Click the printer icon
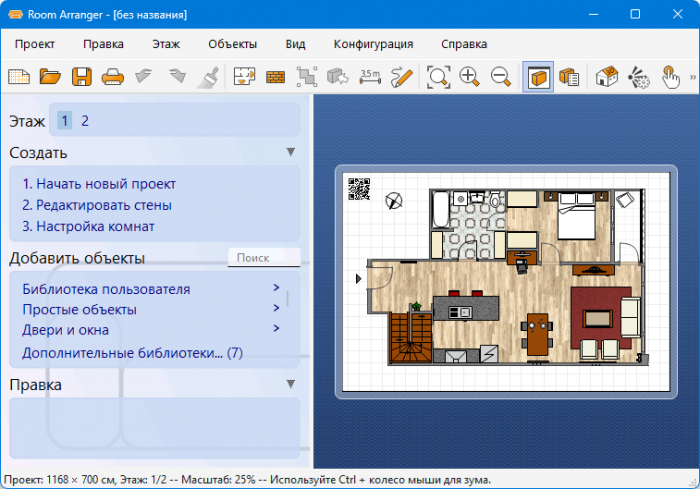The height and width of the screenshot is (489, 700). click(x=113, y=76)
